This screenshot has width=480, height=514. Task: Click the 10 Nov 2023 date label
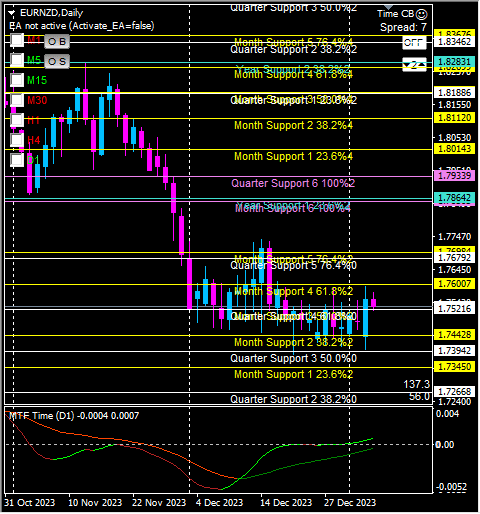(x=95, y=502)
